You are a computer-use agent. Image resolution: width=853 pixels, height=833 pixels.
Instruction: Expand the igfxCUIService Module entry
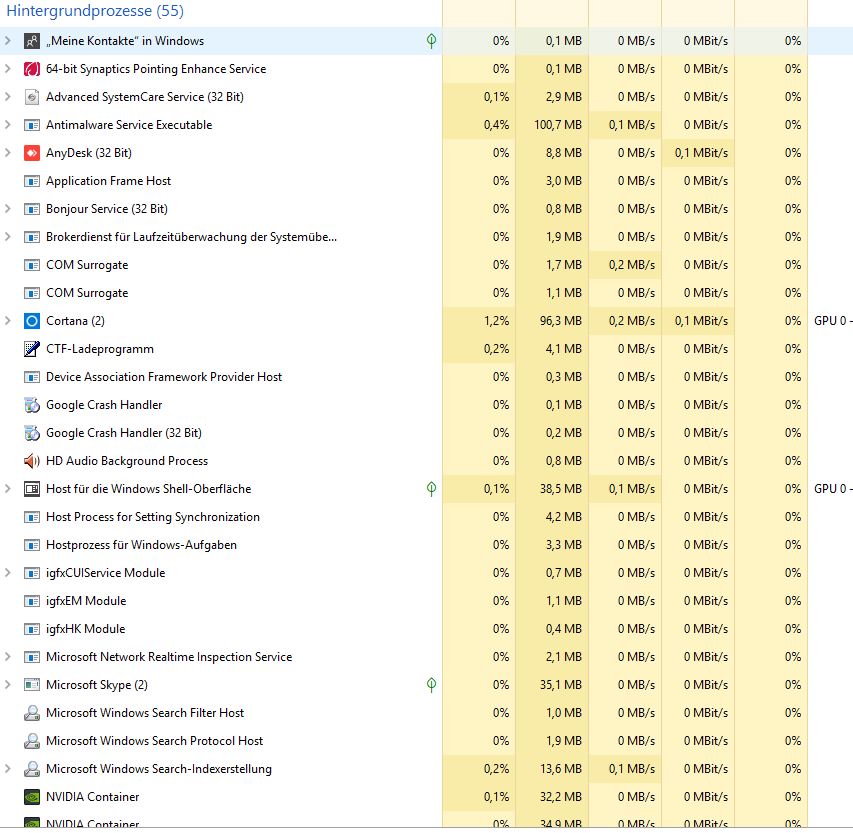coord(8,573)
